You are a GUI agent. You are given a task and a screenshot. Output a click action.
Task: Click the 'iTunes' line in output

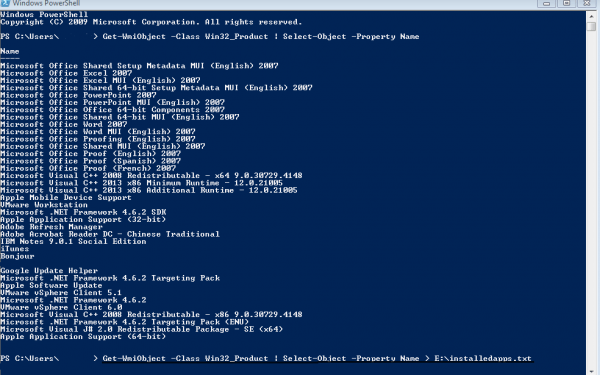[15, 249]
